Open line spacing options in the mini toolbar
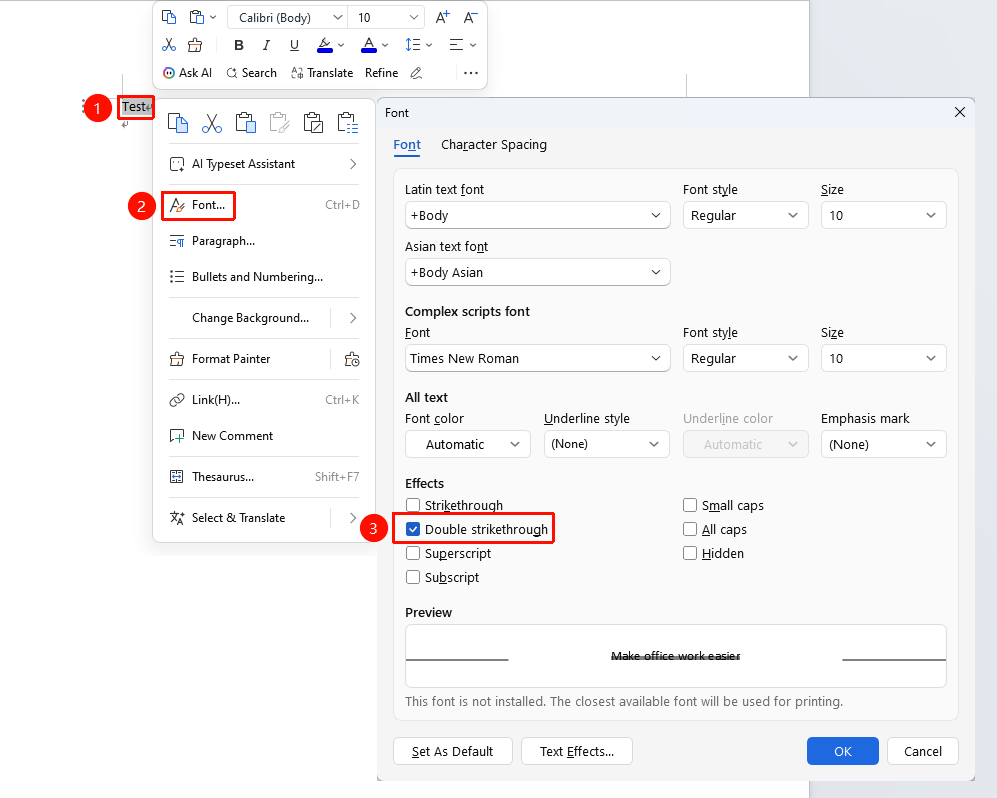The image size is (997, 798). point(418,45)
